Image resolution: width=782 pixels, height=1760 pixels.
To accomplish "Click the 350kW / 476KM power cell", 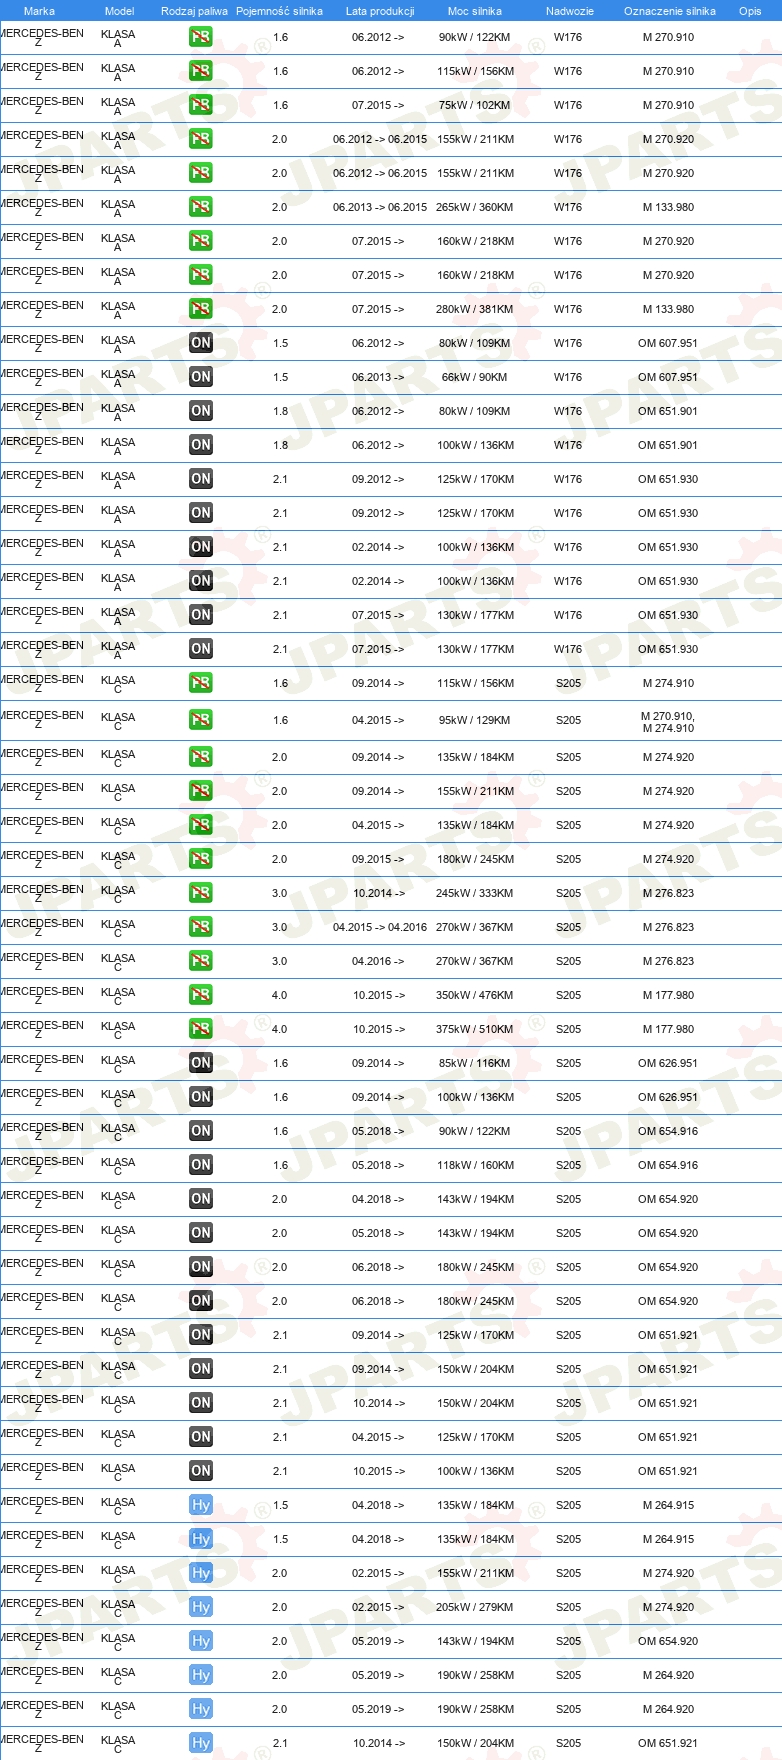I will tap(474, 995).
